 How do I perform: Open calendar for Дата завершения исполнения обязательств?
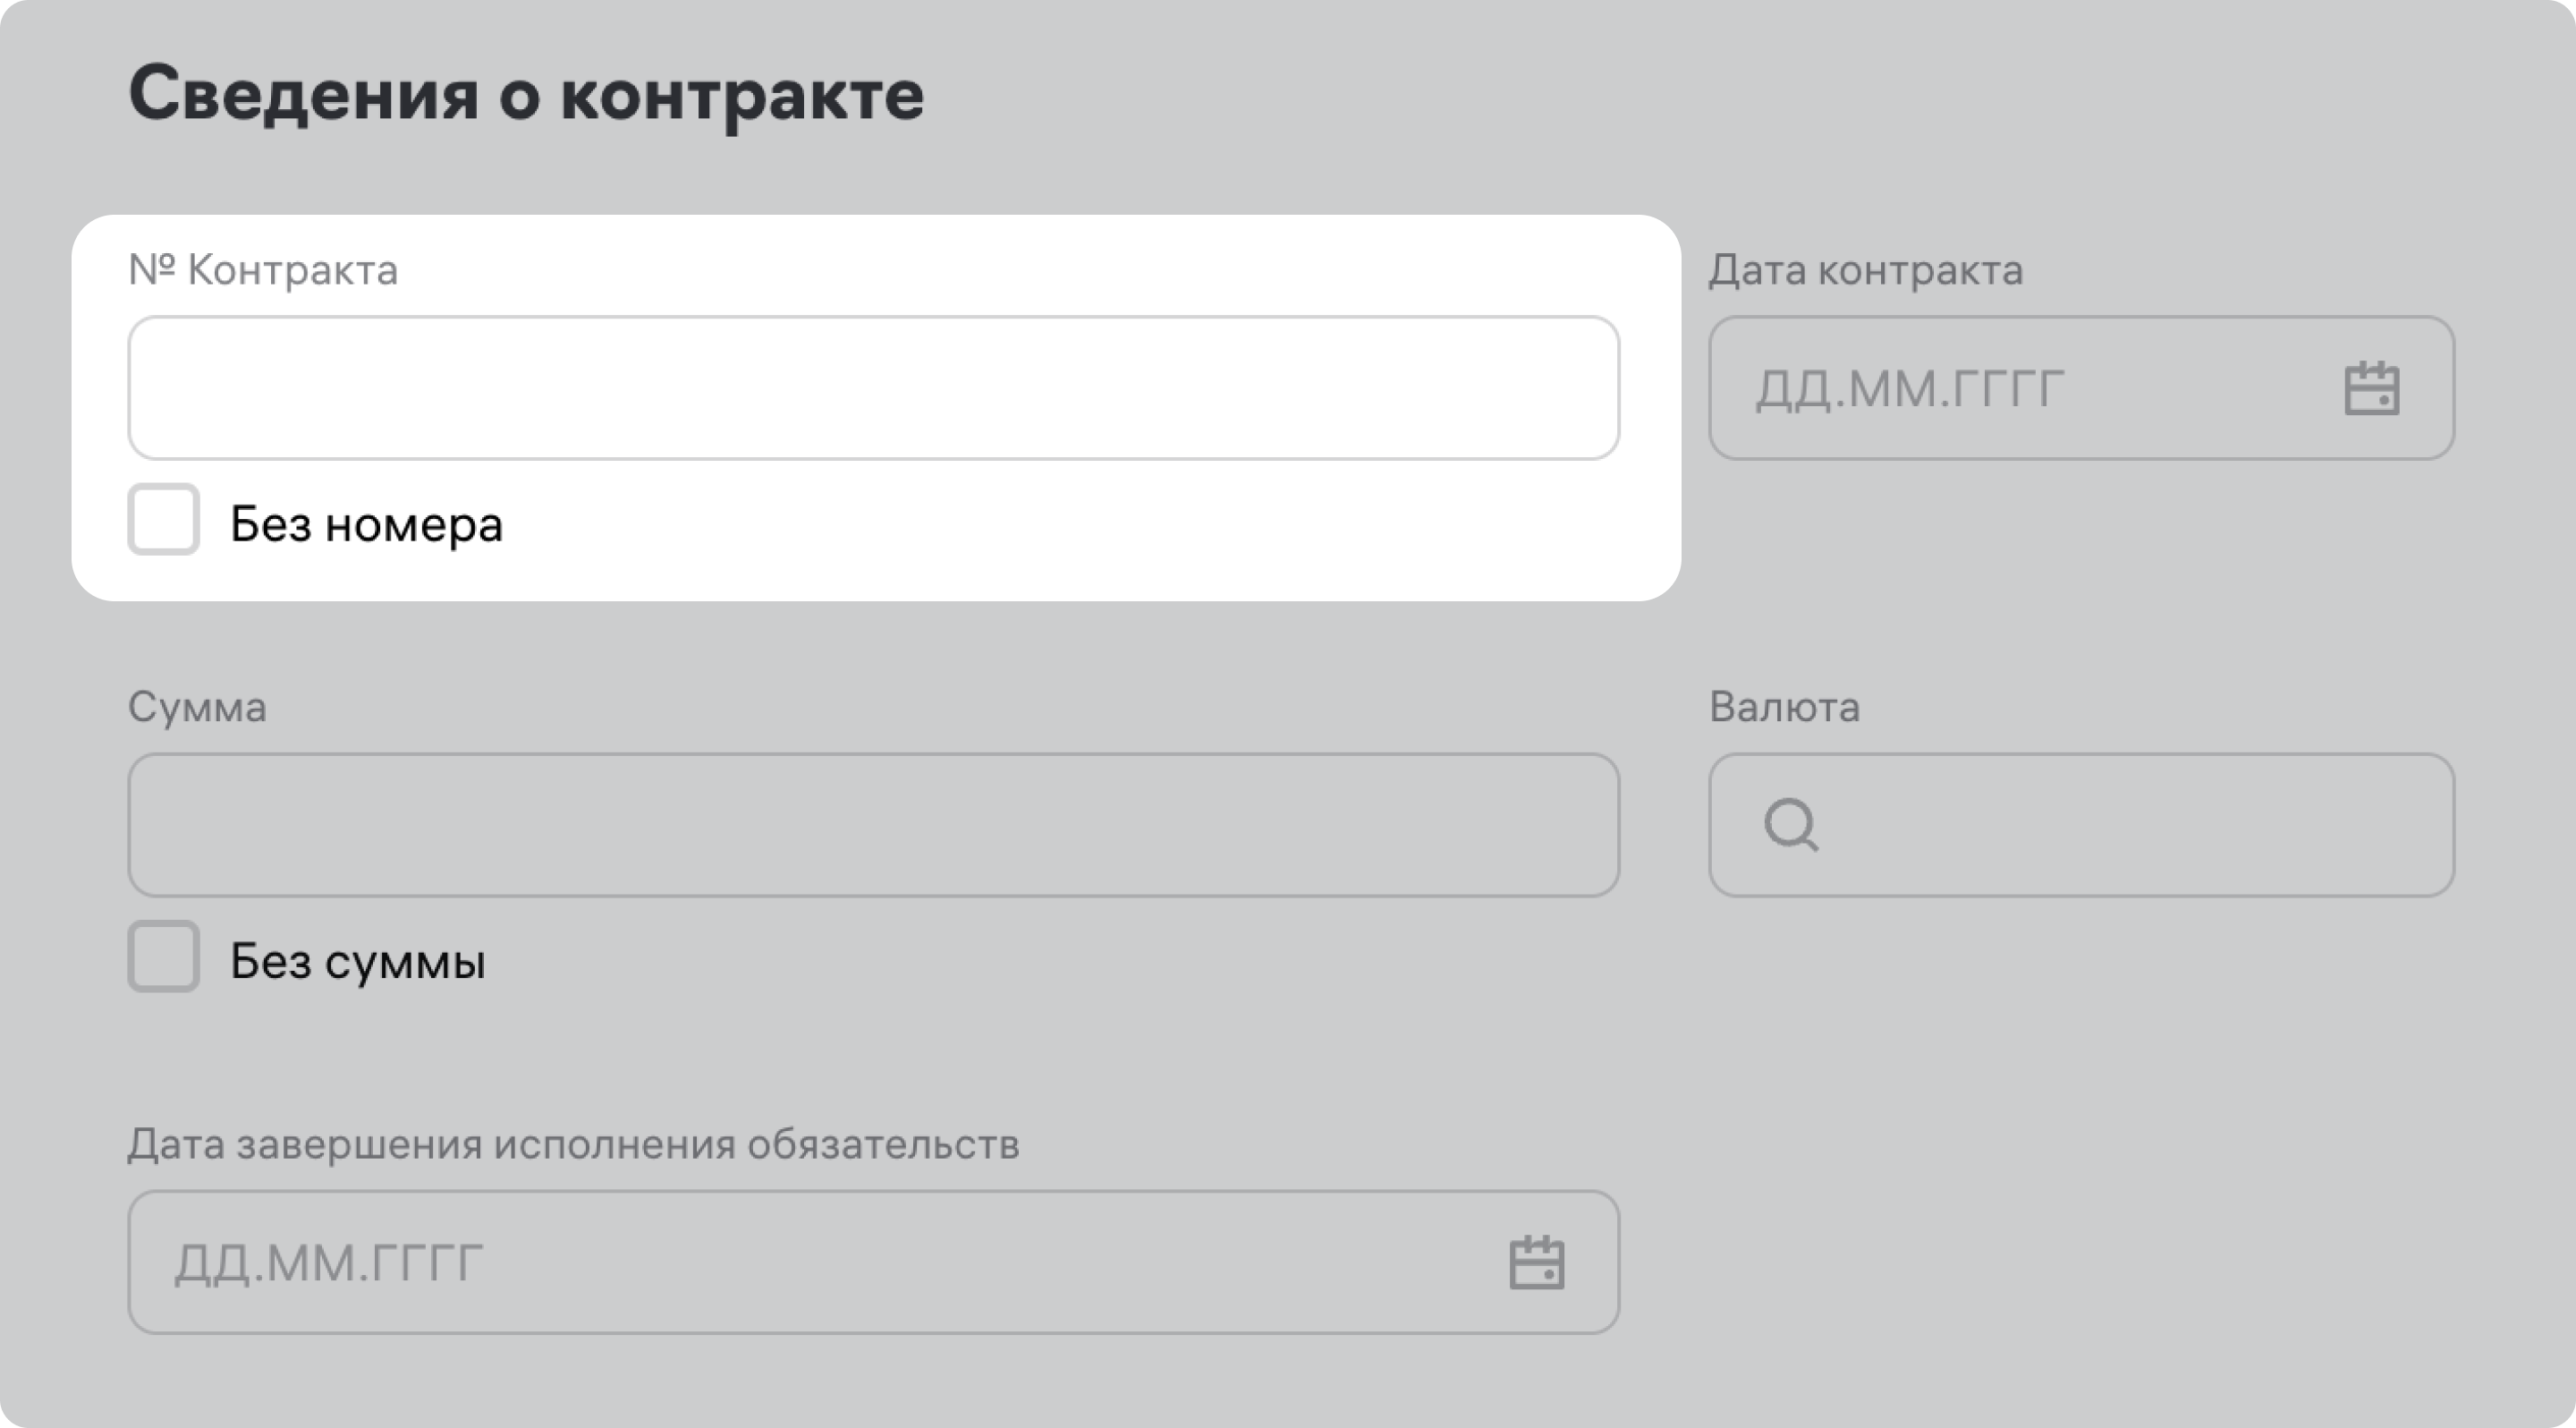pos(1536,1262)
